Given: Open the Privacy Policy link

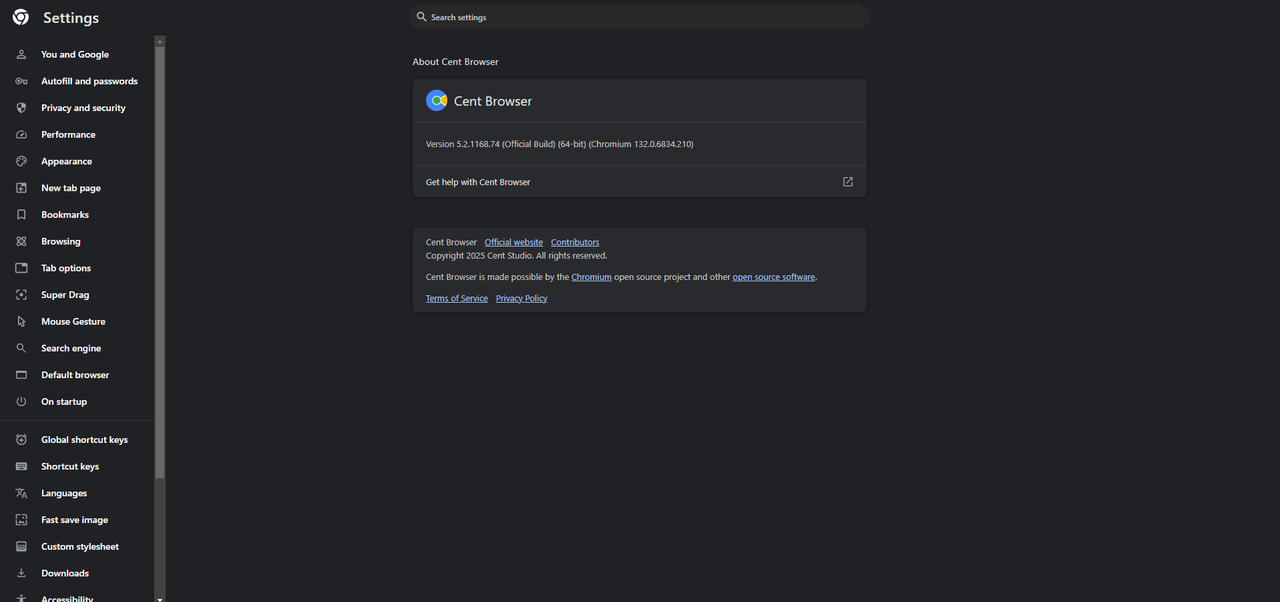Looking at the screenshot, I should (x=521, y=298).
